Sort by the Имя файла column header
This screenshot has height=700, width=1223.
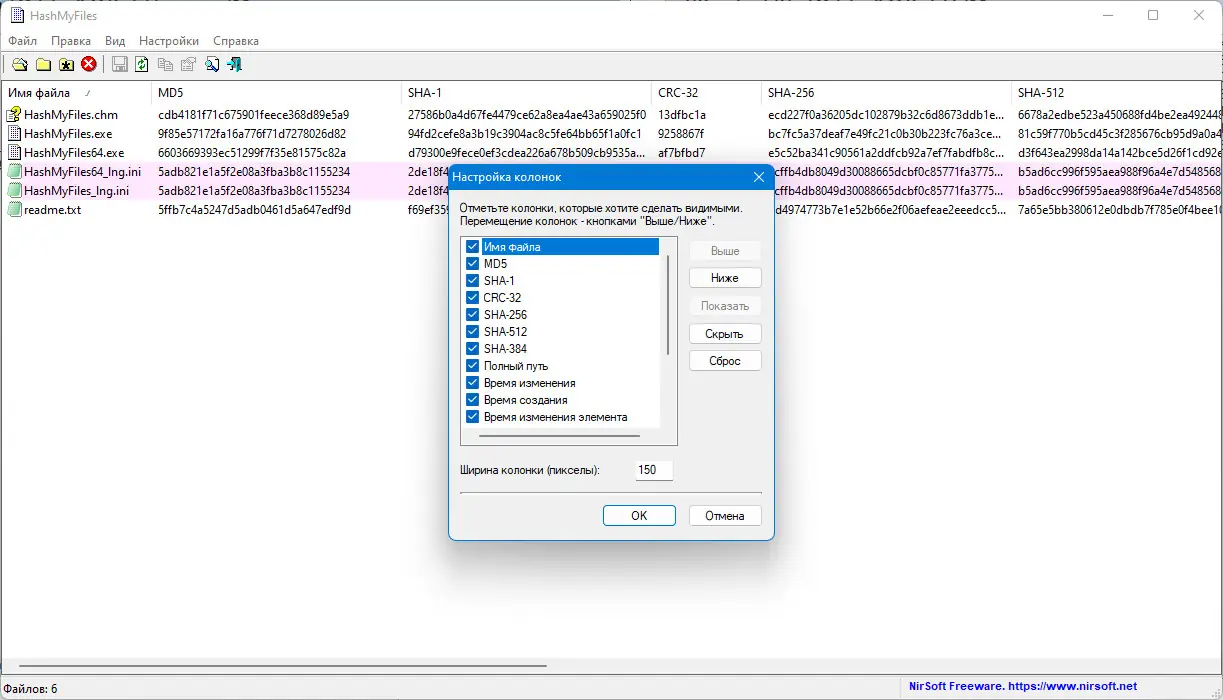click(76, 93)
